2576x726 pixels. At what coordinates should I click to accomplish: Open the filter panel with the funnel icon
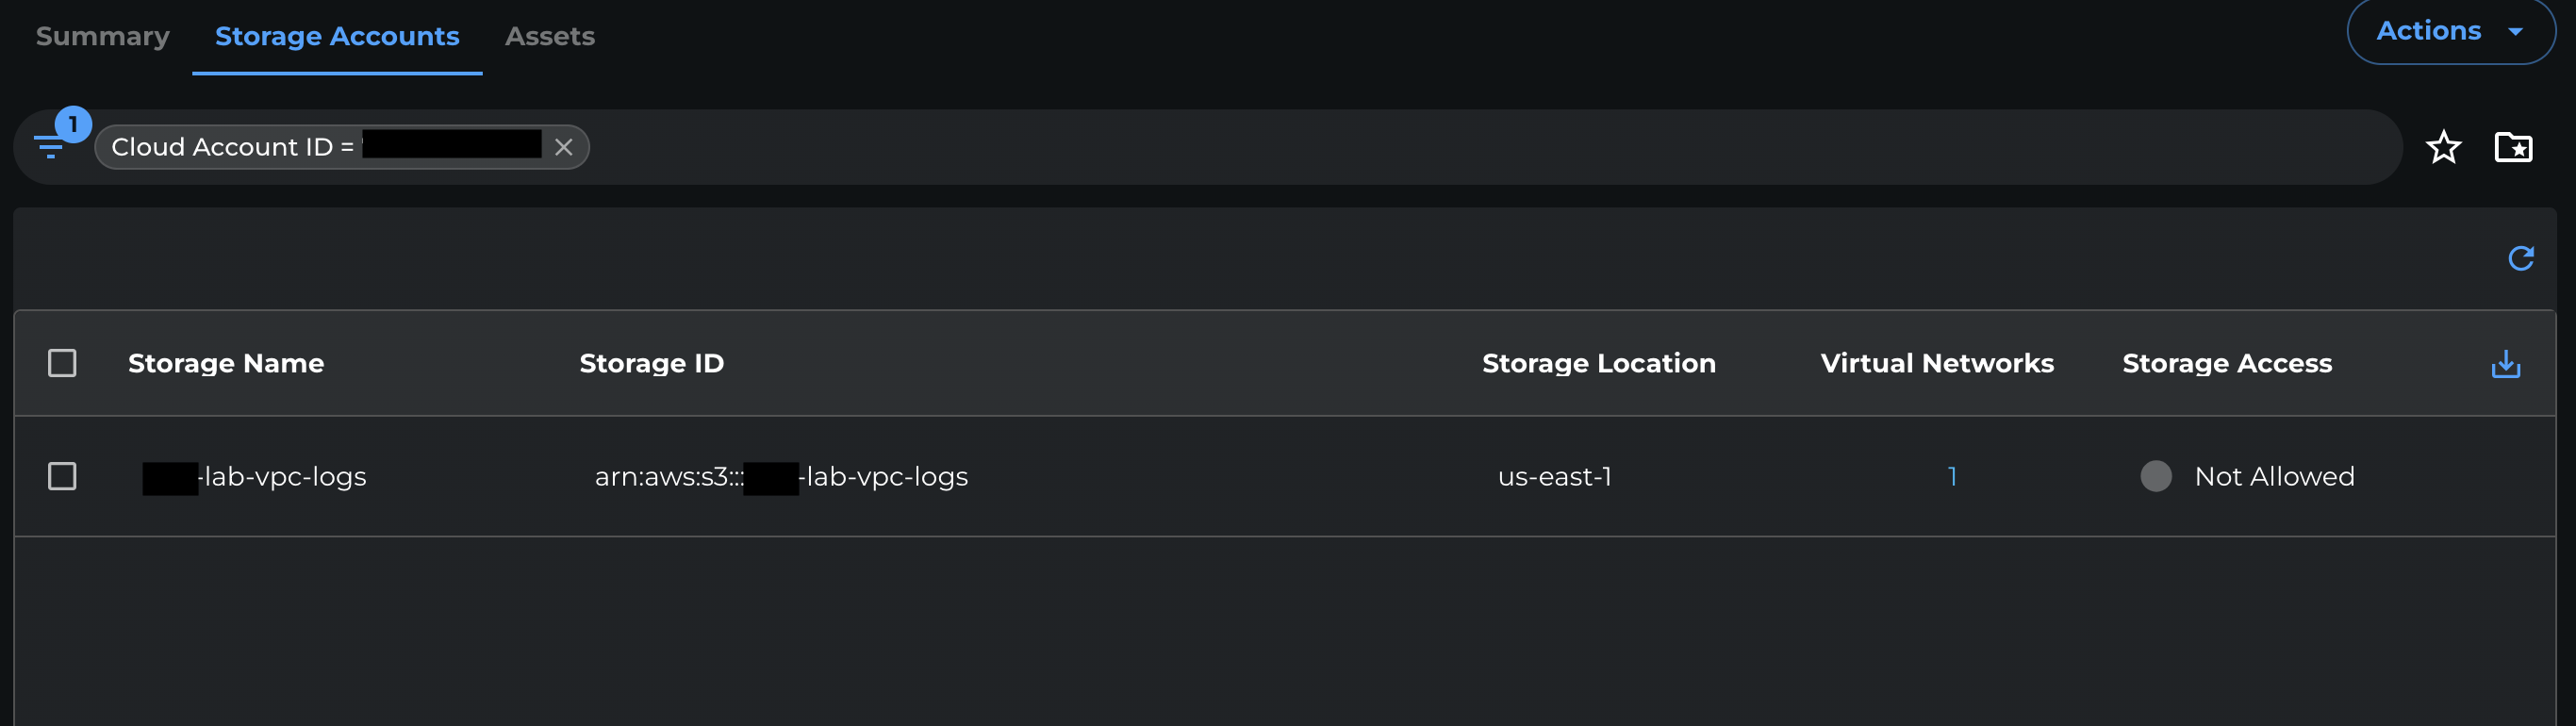(50, 146)
